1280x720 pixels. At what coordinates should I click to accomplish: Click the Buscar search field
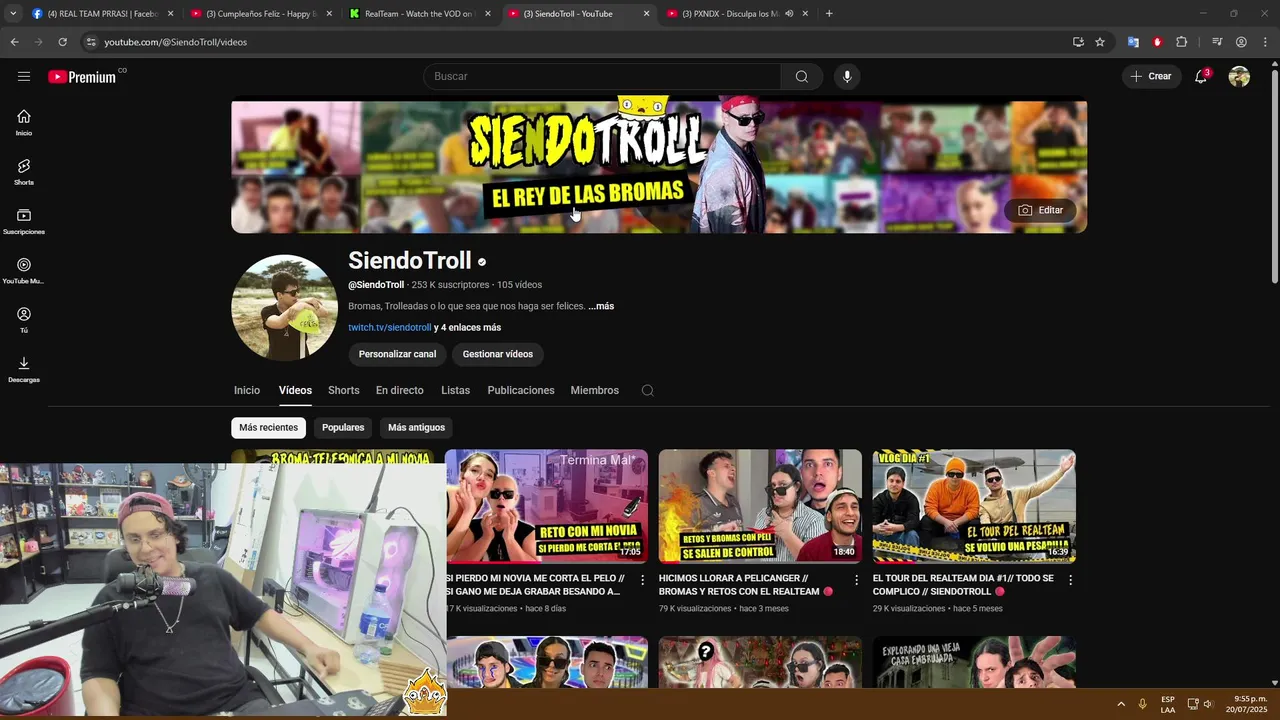(x=602, y=76)
